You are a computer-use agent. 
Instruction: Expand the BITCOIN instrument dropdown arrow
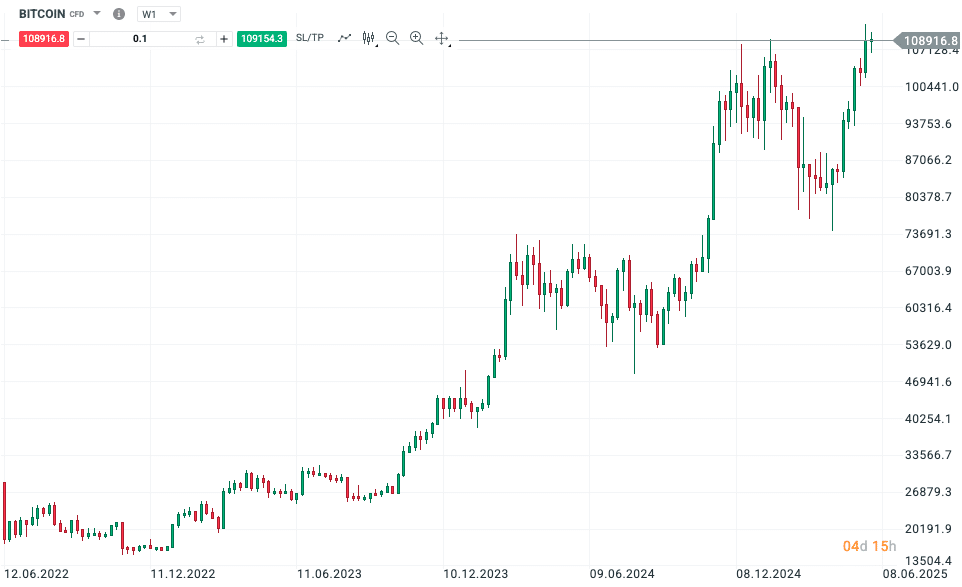pyautogui.click(x=96, y=13)
